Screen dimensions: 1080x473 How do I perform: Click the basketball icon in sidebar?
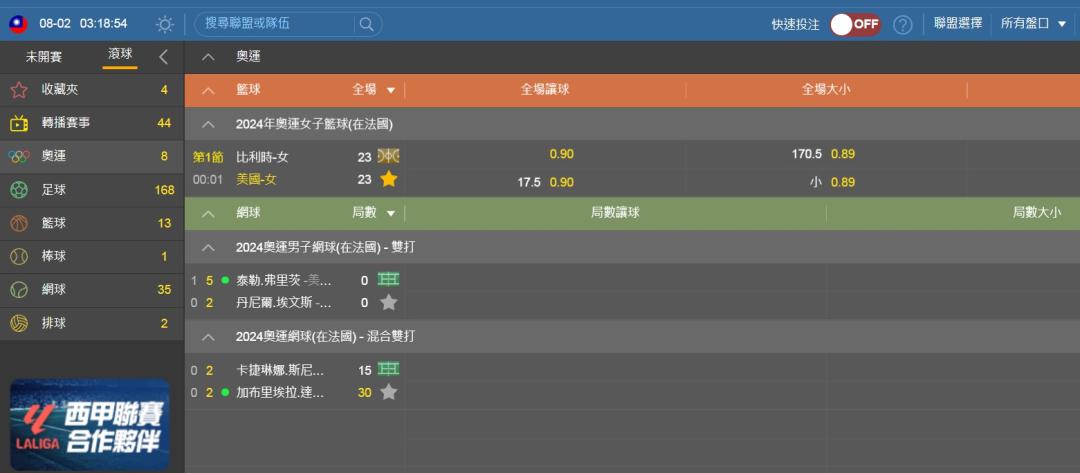pyautogui.click(x=19, y=223)
